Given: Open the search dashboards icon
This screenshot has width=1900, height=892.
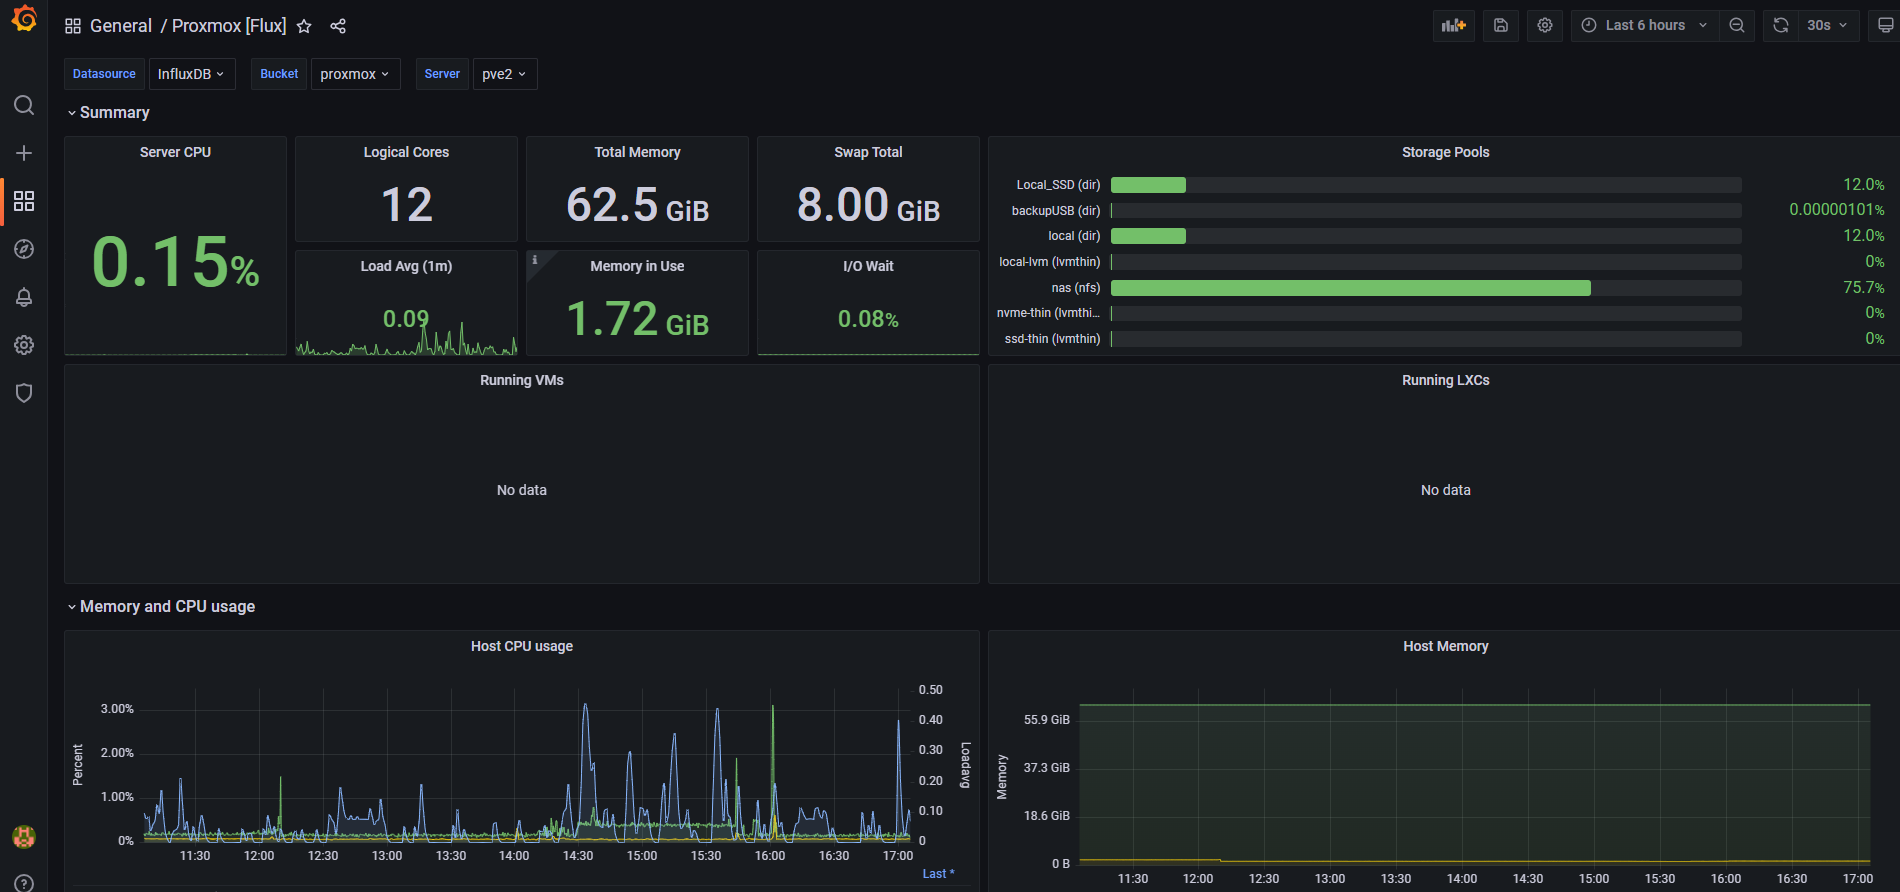Looking at the screenshot, I should [x=24, y=105].
